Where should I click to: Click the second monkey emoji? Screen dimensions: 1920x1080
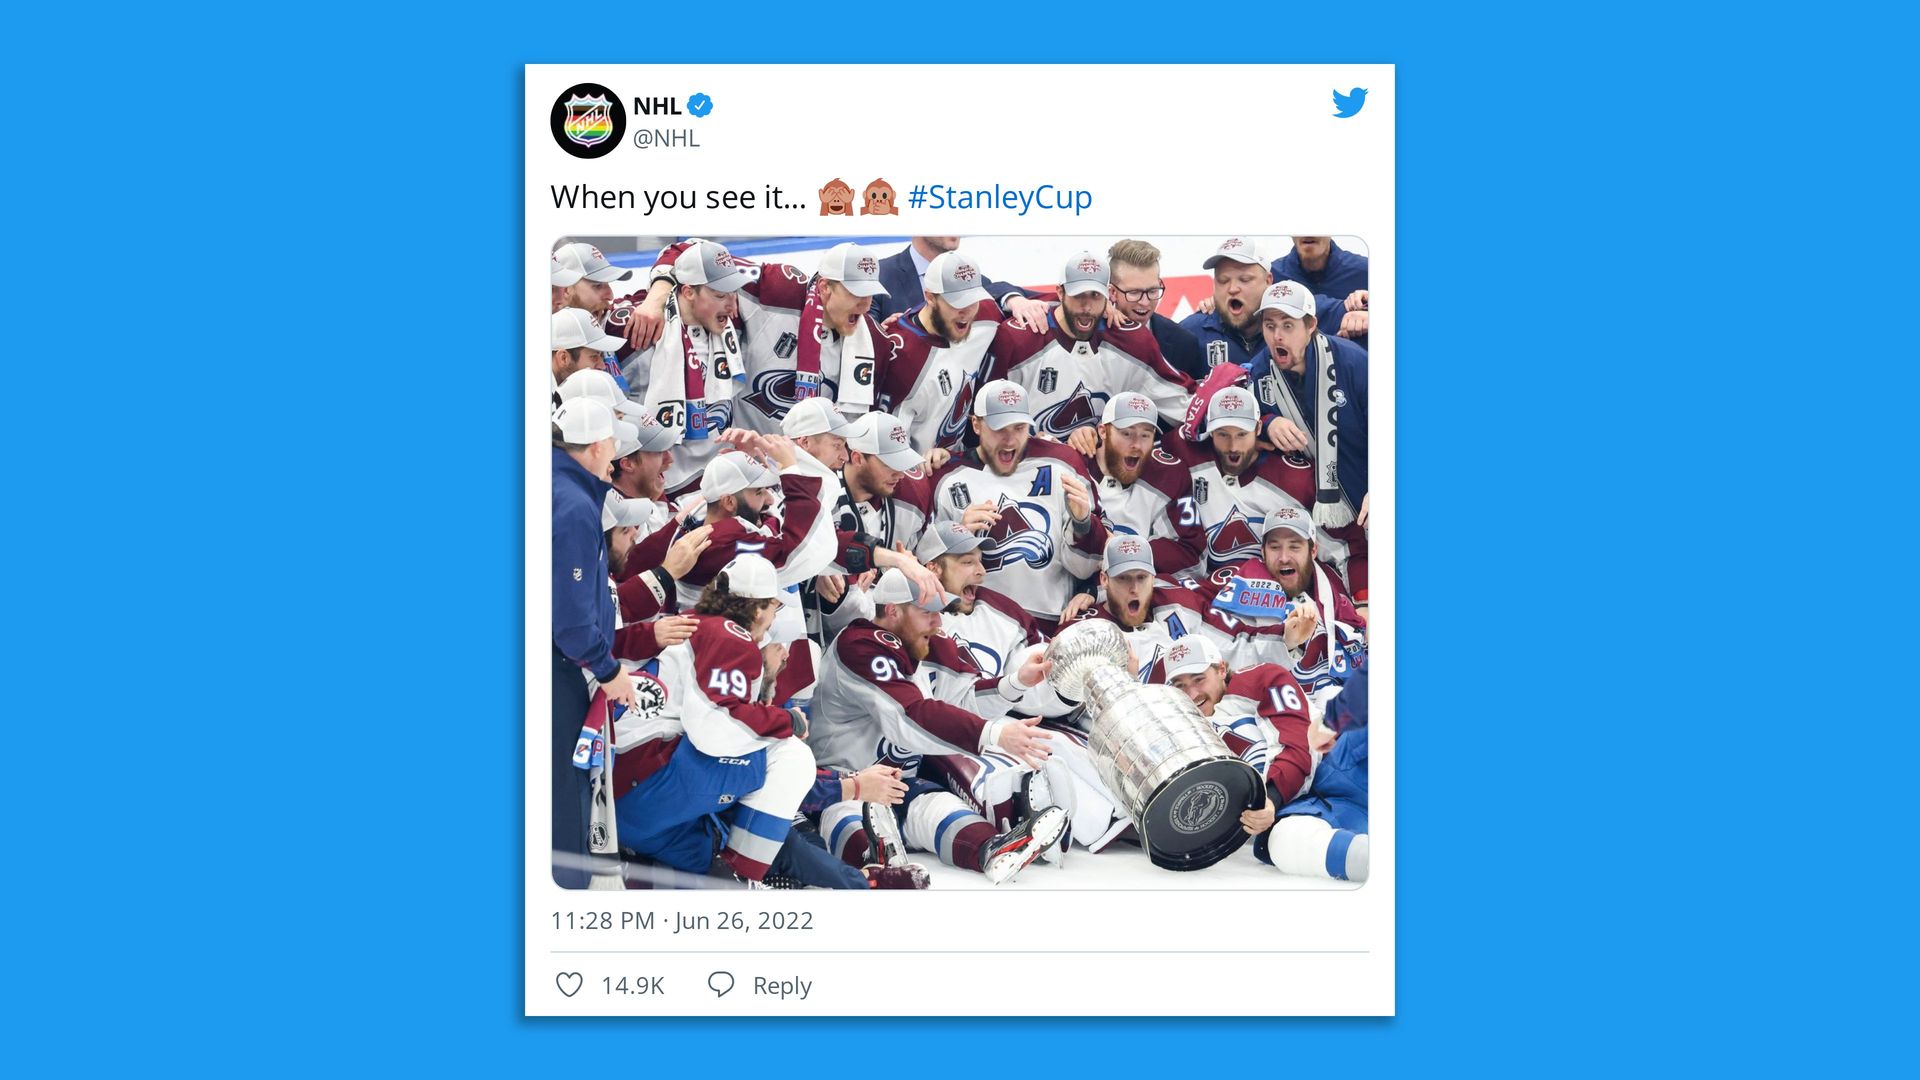tap(879, 197)
